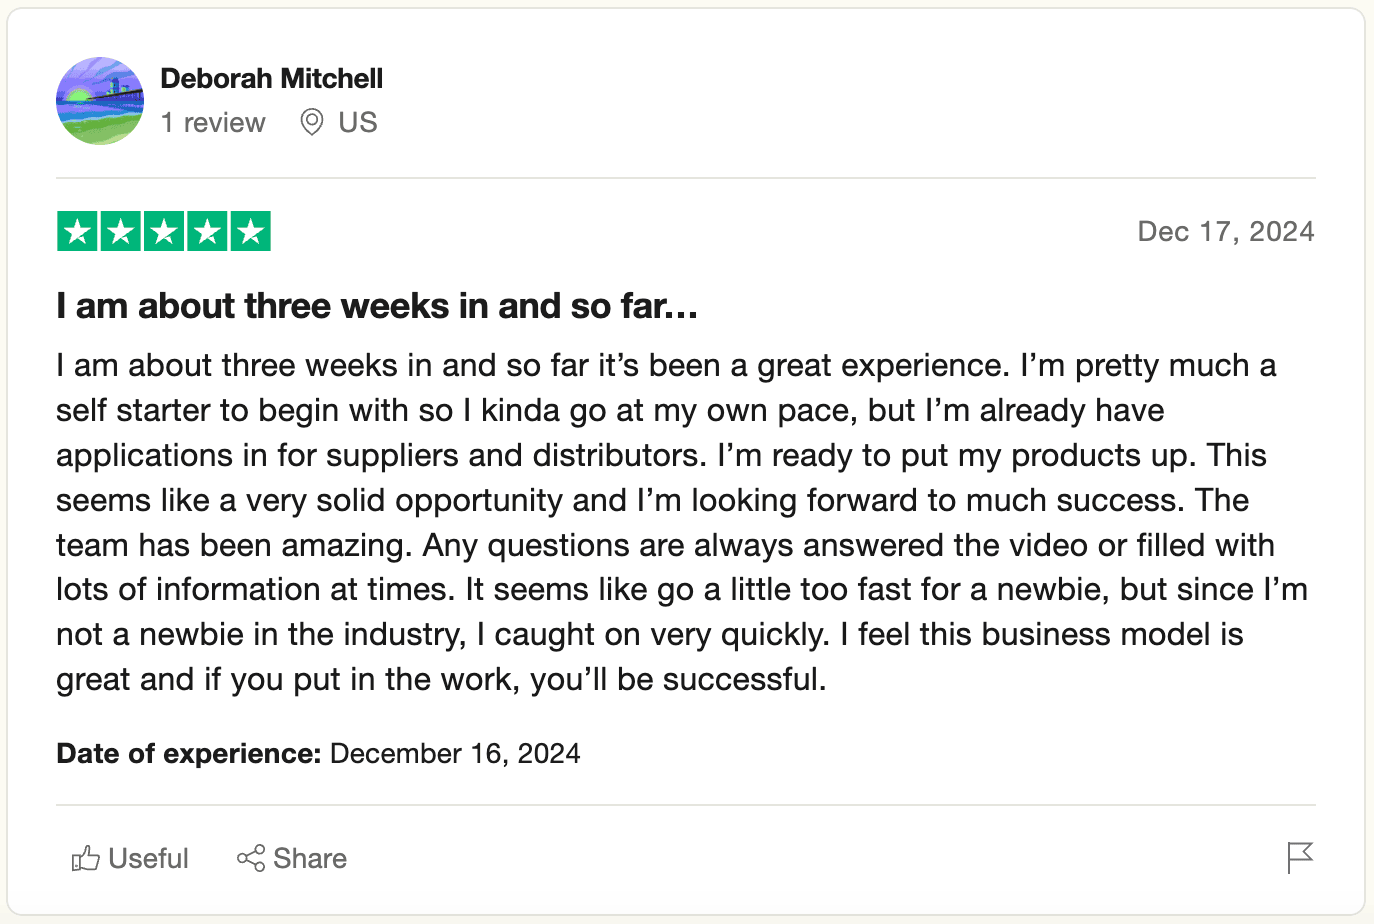Flag this review using the flag icon
Screen dimensions: 1374x924
1299,857
